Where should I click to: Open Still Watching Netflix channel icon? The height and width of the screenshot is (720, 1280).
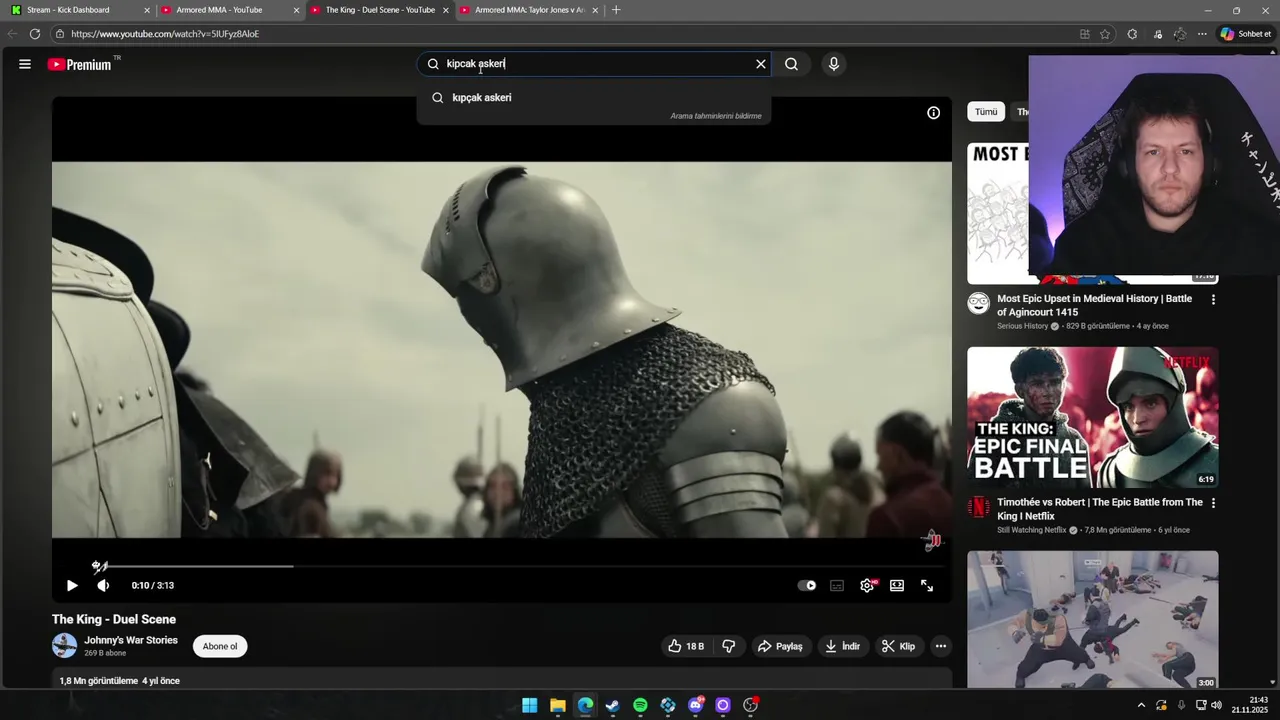pyautogui.click(x=978, y=507)
